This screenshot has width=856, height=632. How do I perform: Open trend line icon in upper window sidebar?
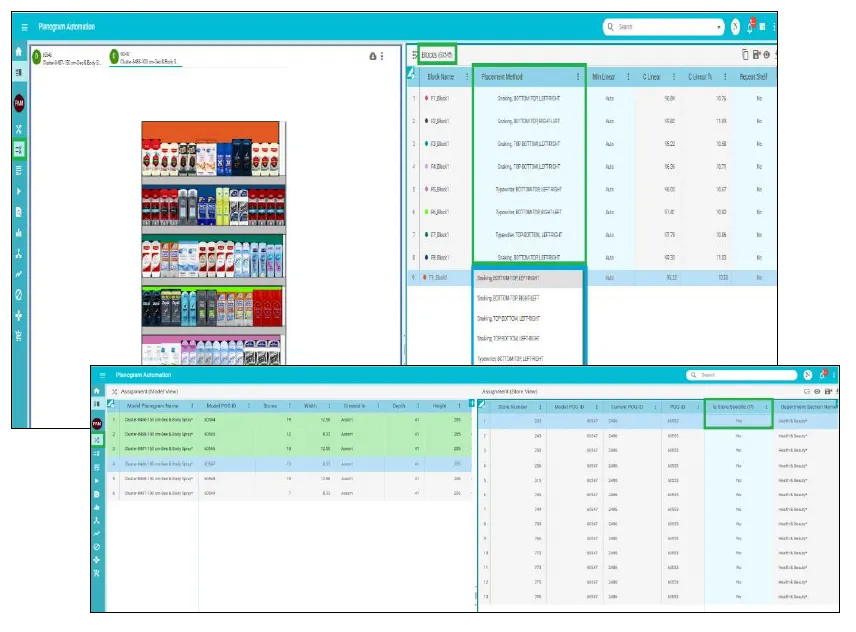coord(19,275)
